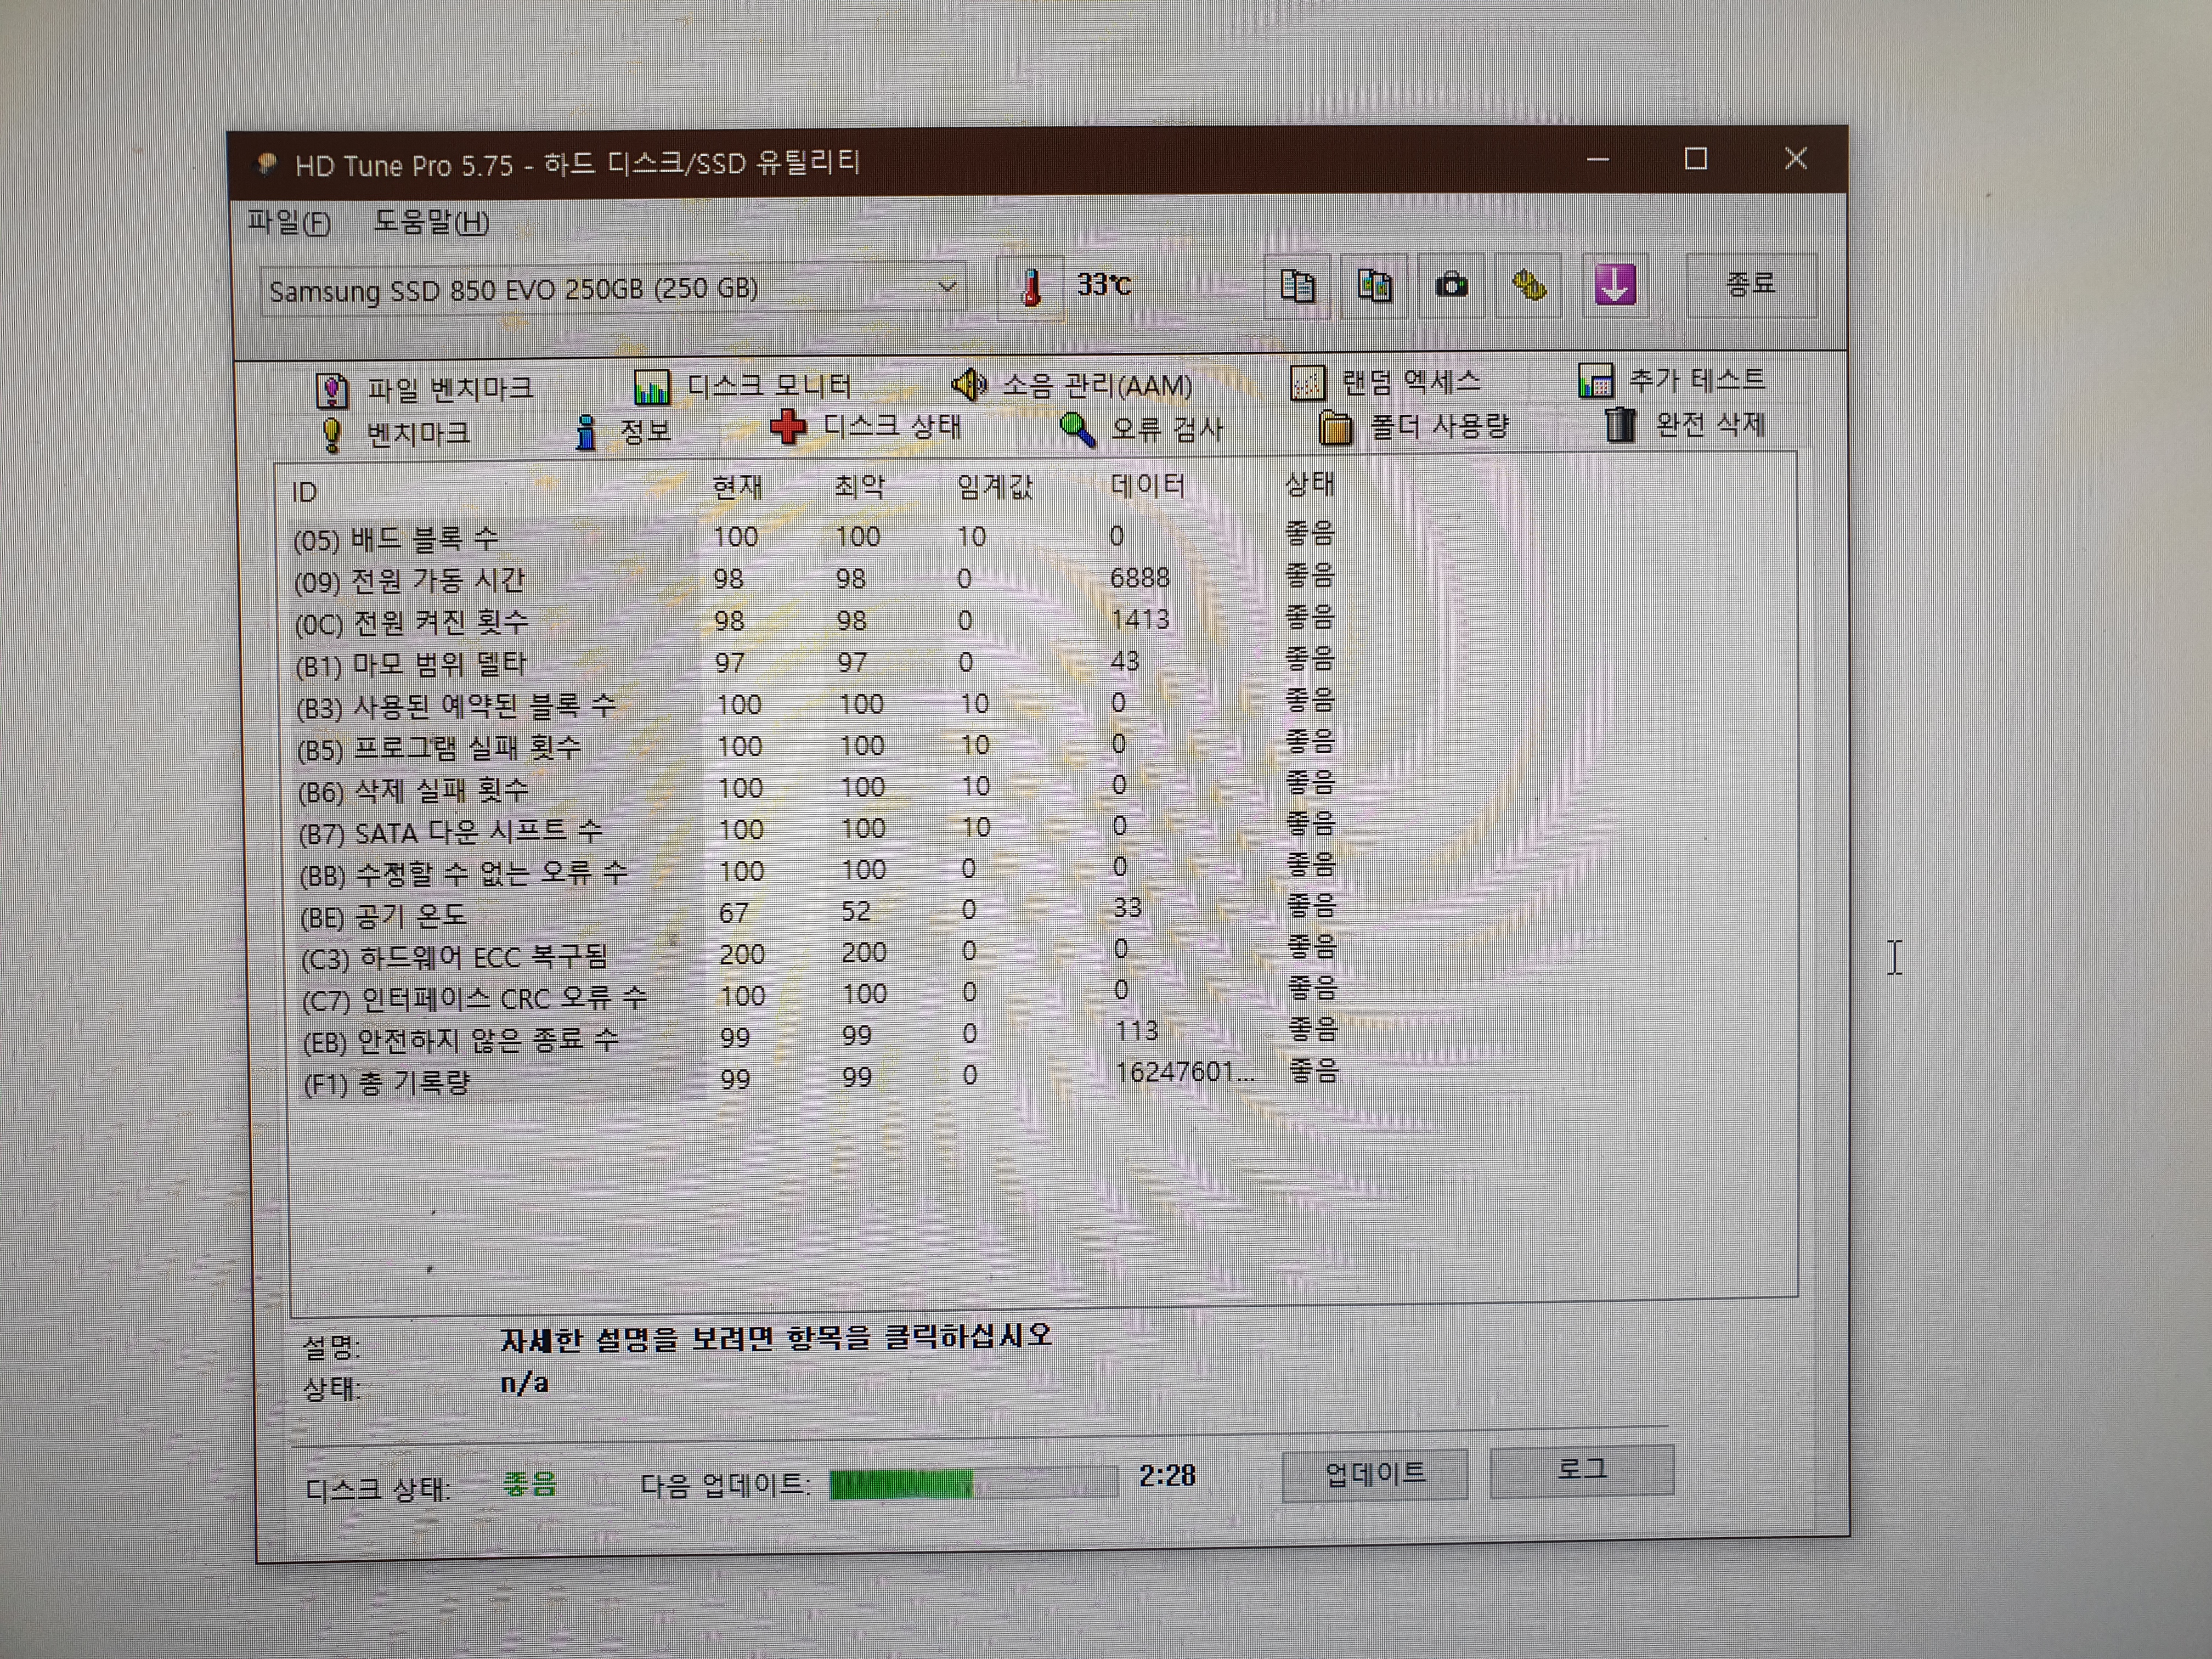
Task: Minimize the HD Tune Pro window
Action: coord(1597,159)
